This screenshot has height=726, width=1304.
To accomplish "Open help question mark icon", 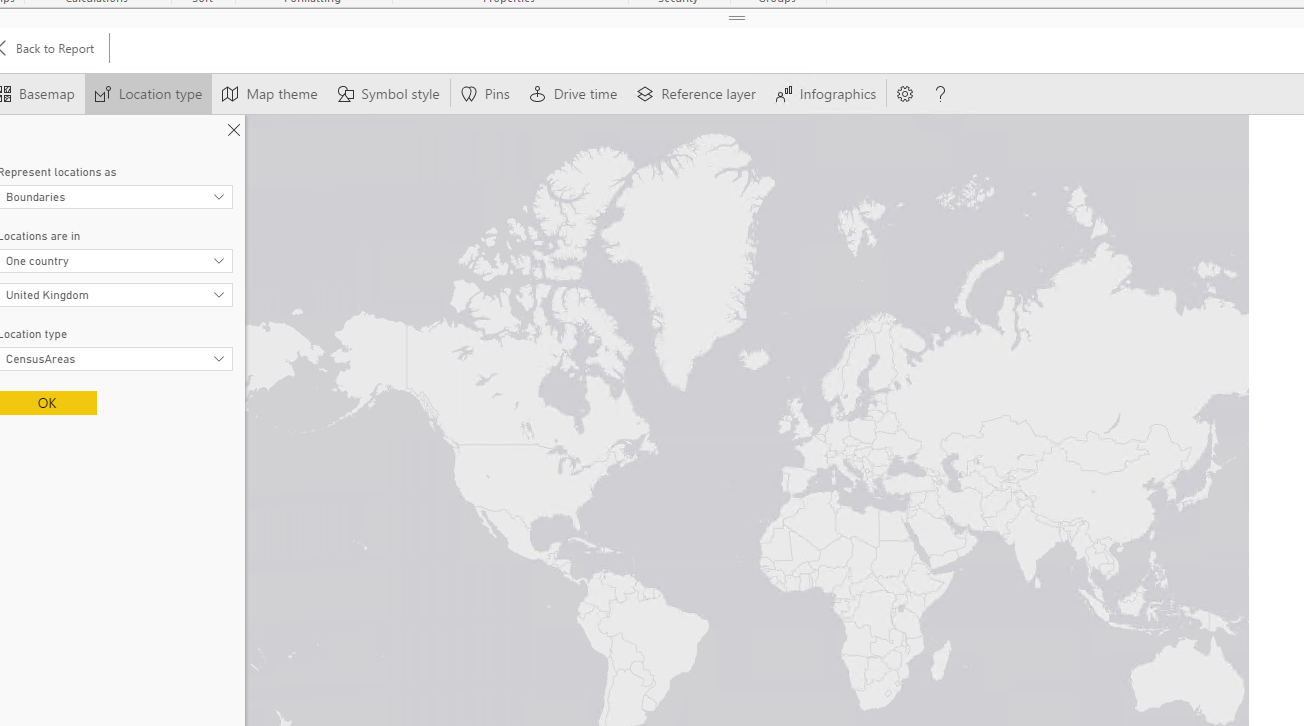I will [940, 94].
